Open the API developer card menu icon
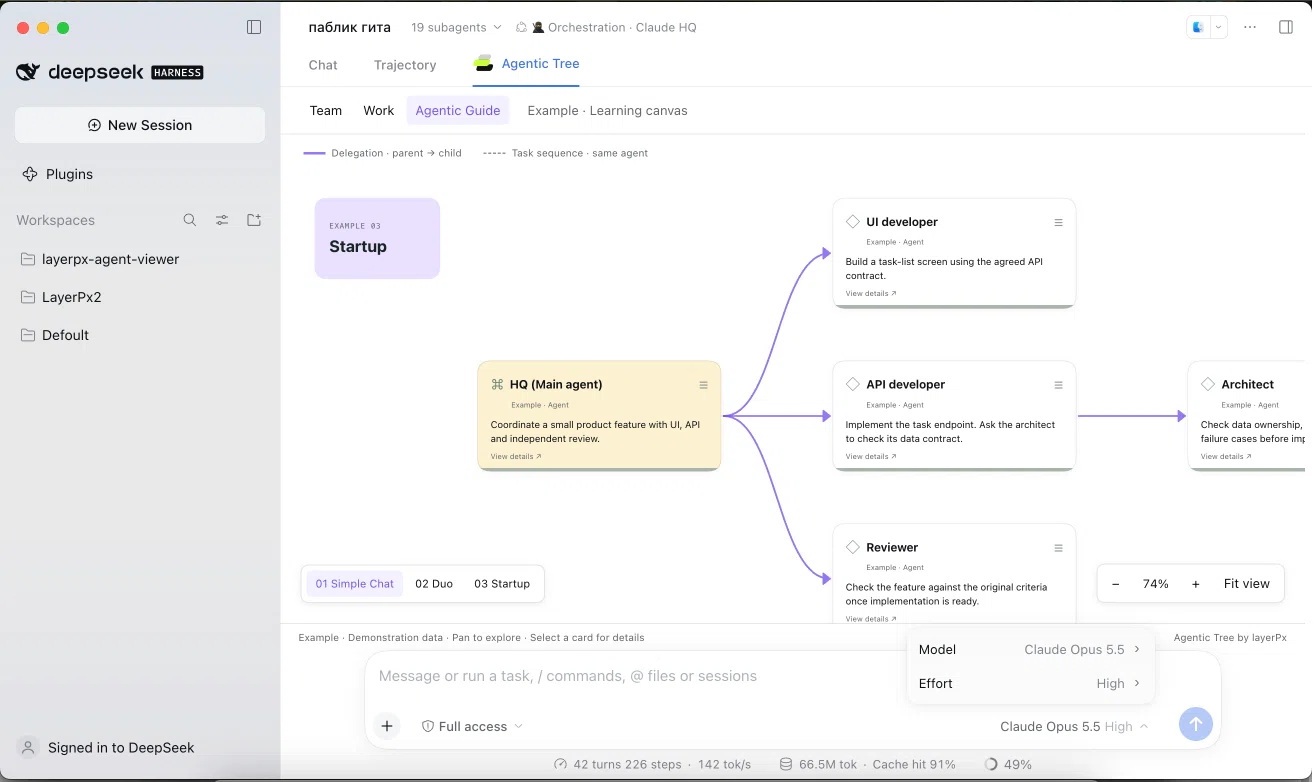The width and height of the screenshot is (1316, 782). pyautogui.click(x=1059, y=385)
